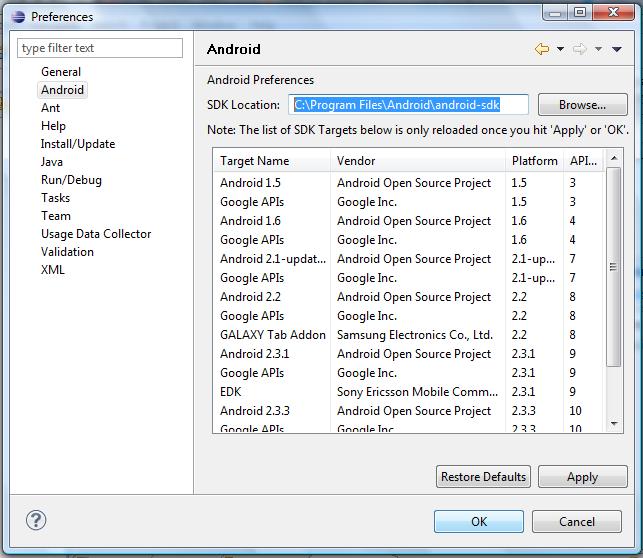Open the Usage Data Collector preferences
This screenshot has height=558, width=643.
[x=96, y=234]
